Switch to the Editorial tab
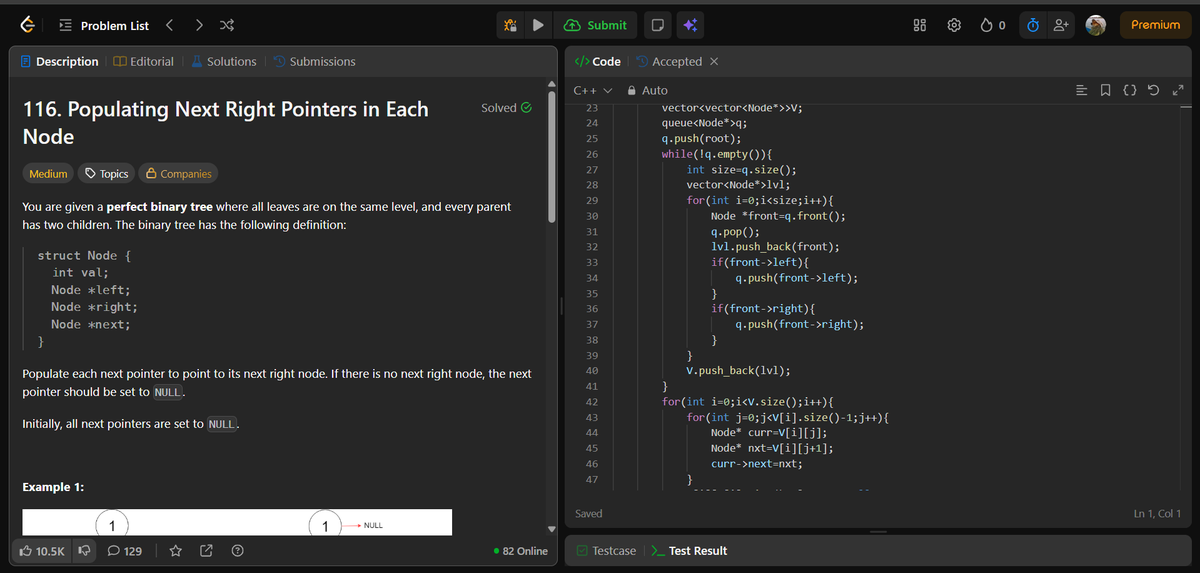The height and width of the screenshot is (573, 1200). 144,62
